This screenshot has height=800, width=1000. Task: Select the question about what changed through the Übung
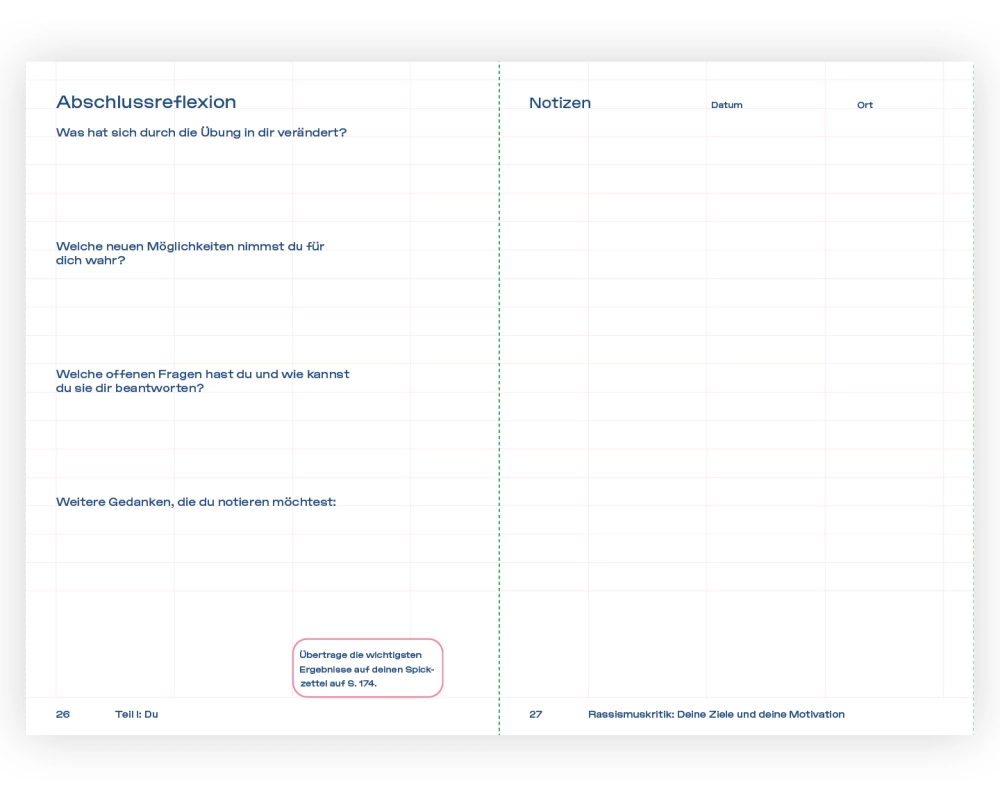(x=201, y=132)
